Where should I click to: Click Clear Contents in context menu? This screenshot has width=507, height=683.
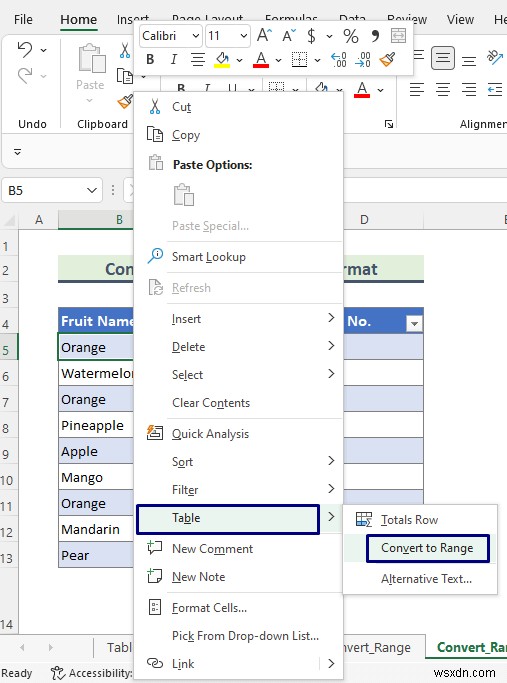click(211, 403)
